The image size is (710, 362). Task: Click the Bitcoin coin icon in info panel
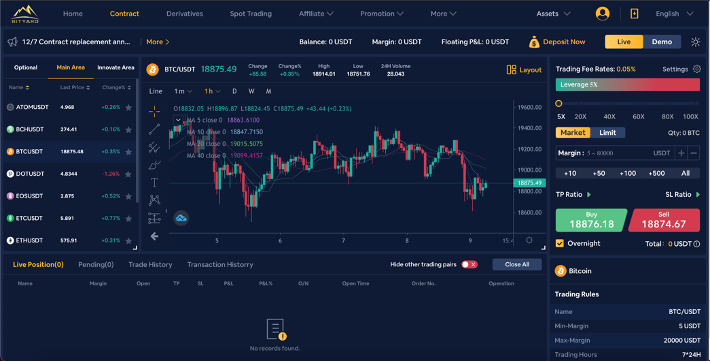pyautogui.click(x=561, y=271)
